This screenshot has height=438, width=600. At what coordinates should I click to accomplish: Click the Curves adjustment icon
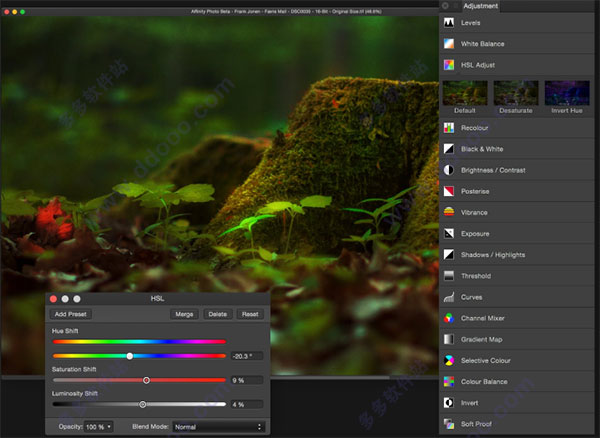[449, 297]
